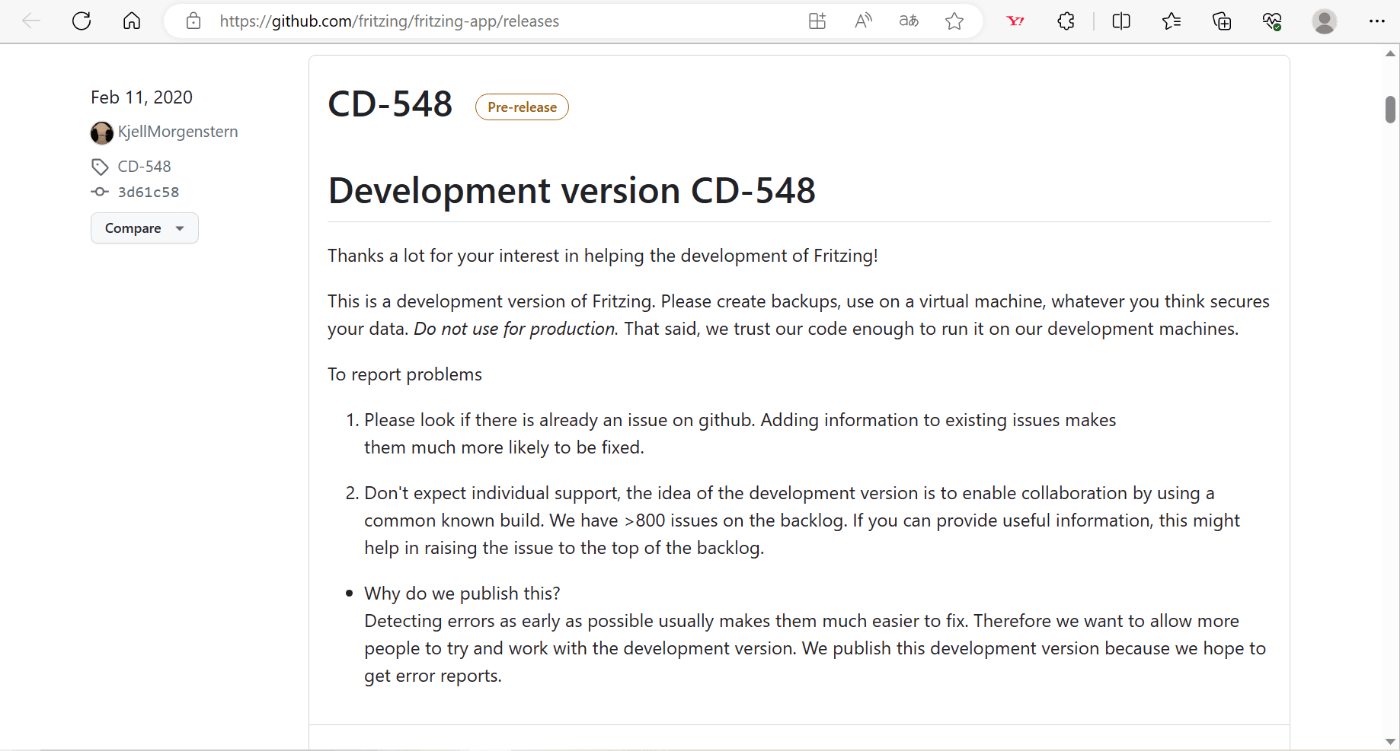The height and width of the screenshot is (751, 1400).
Task: Open the CD-548 tag link in sidebar
Action: [x=144, y=167]
